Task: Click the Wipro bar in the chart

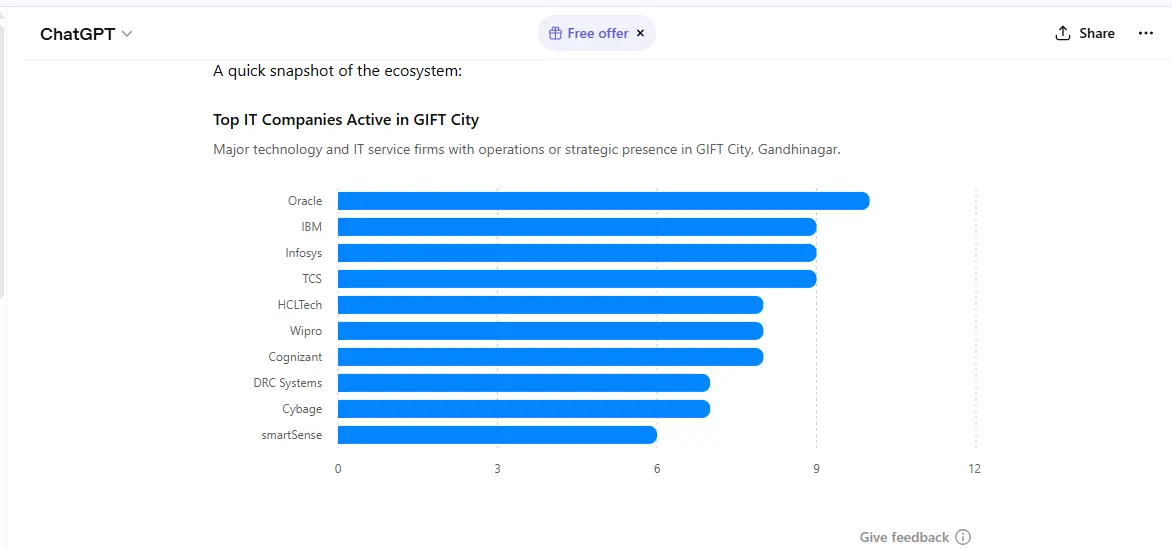Action: [550, 331]
